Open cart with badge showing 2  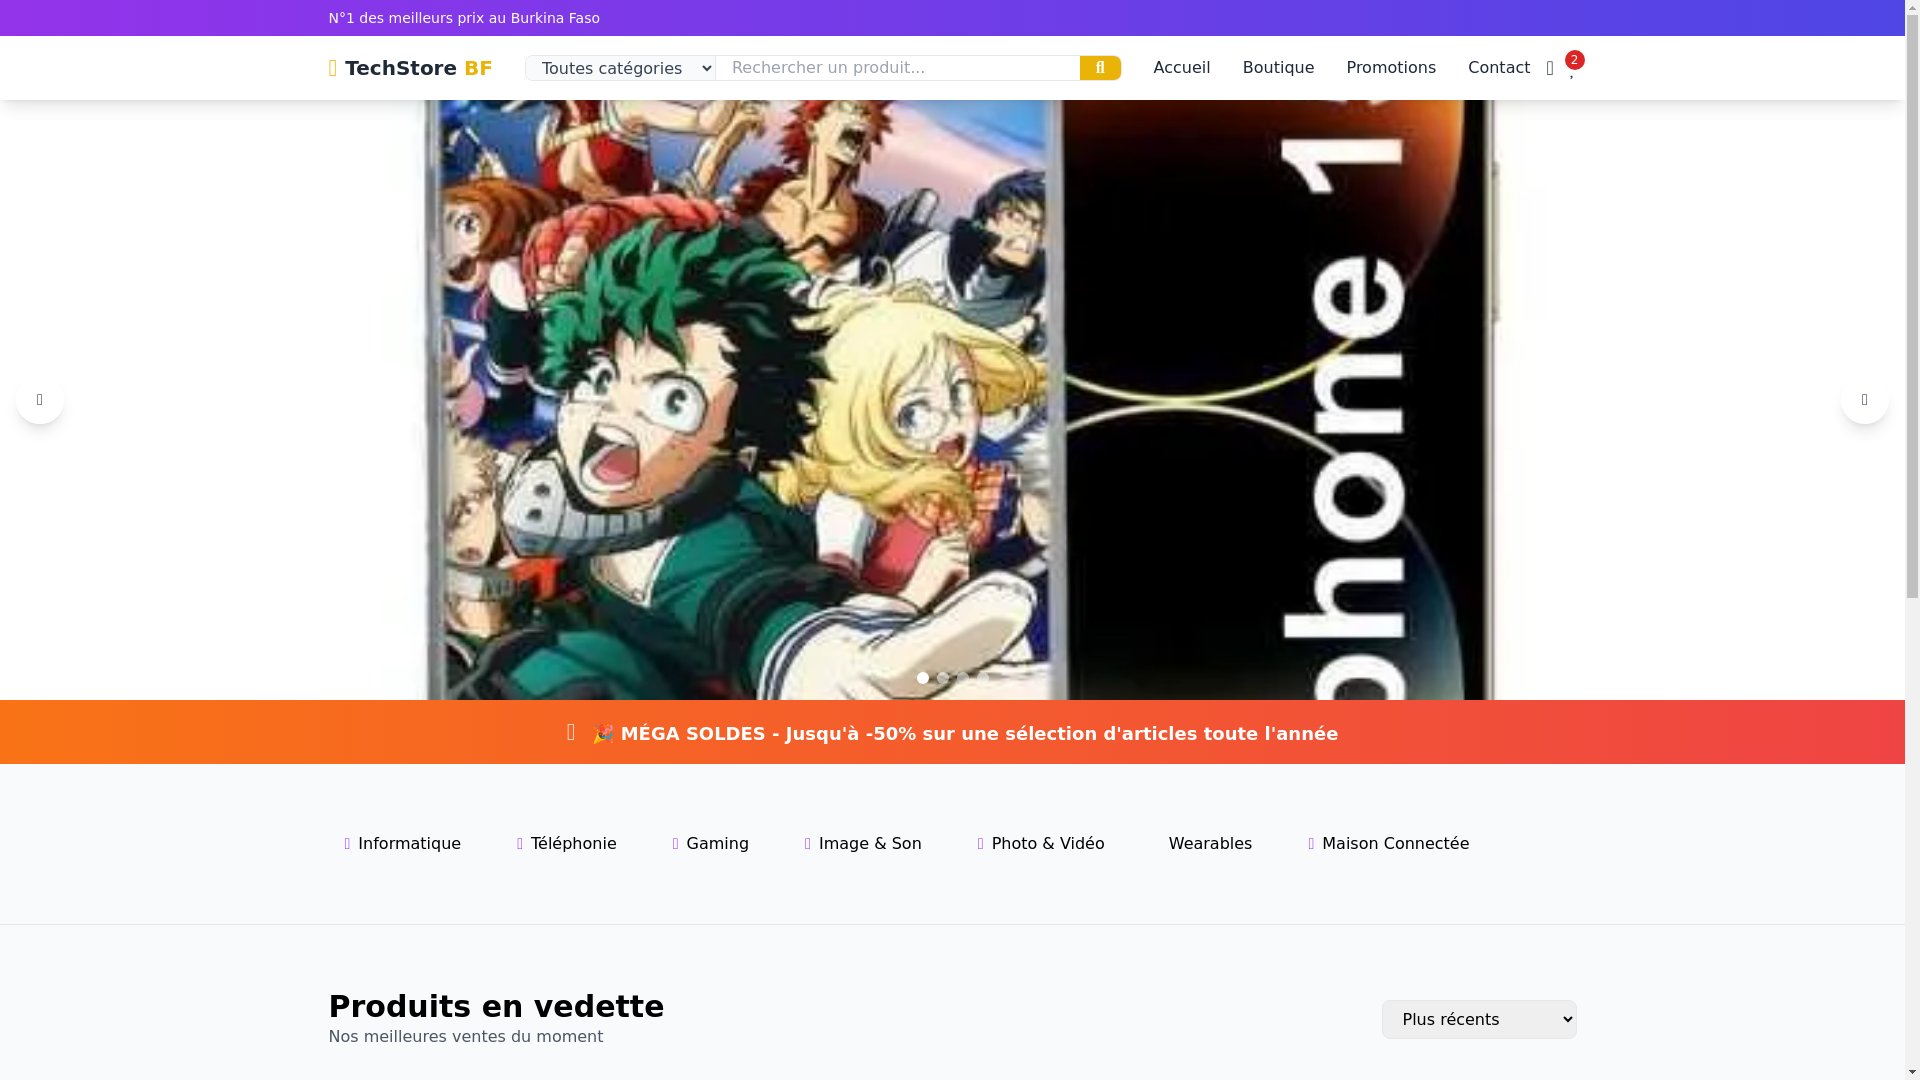tap(1571, 69)
